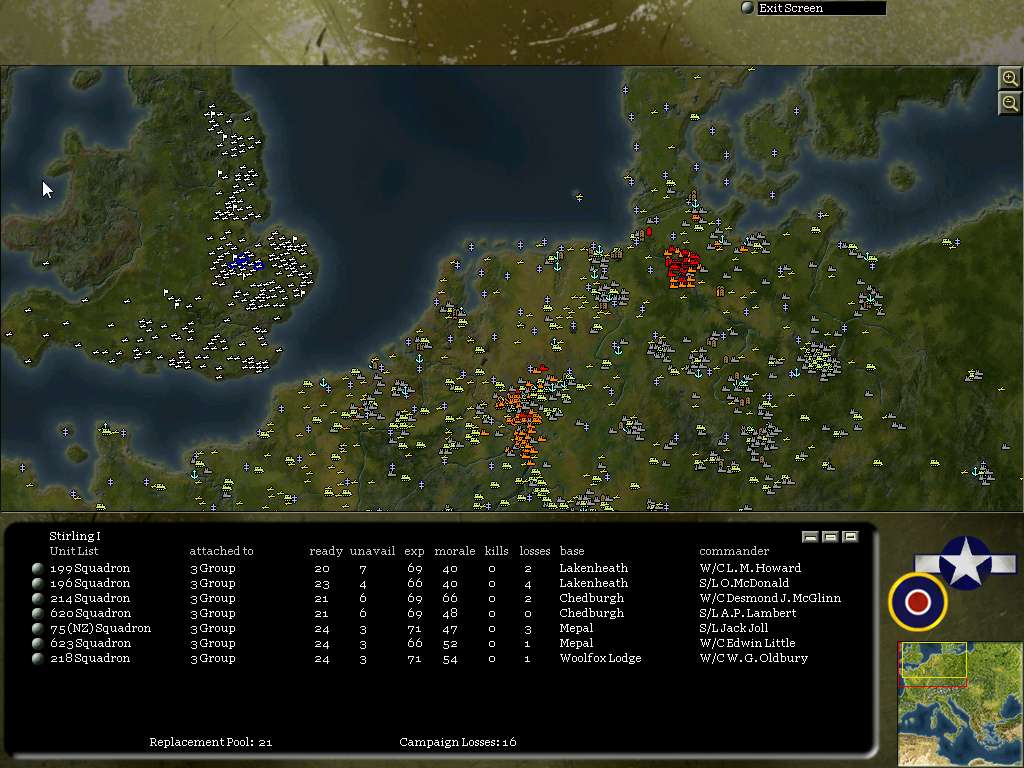
Task: Click commander S/L Jack Joll
Action: point(733,628)
